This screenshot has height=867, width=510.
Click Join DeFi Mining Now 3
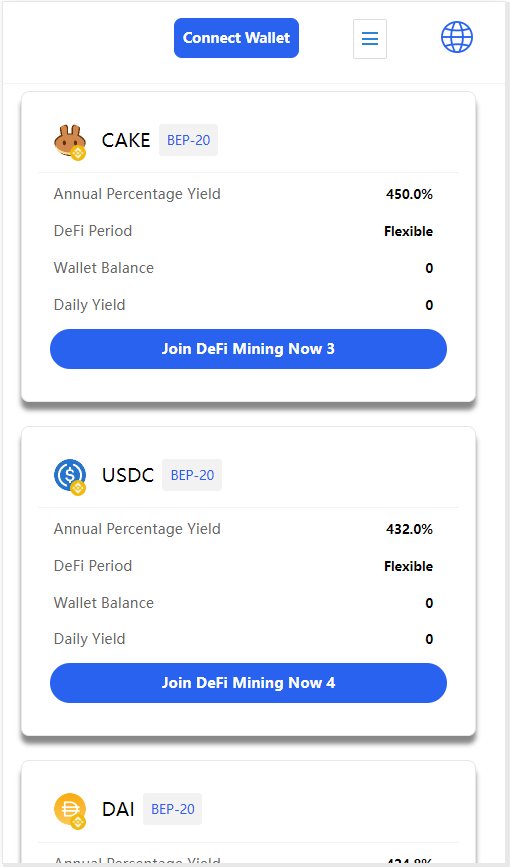248,349
